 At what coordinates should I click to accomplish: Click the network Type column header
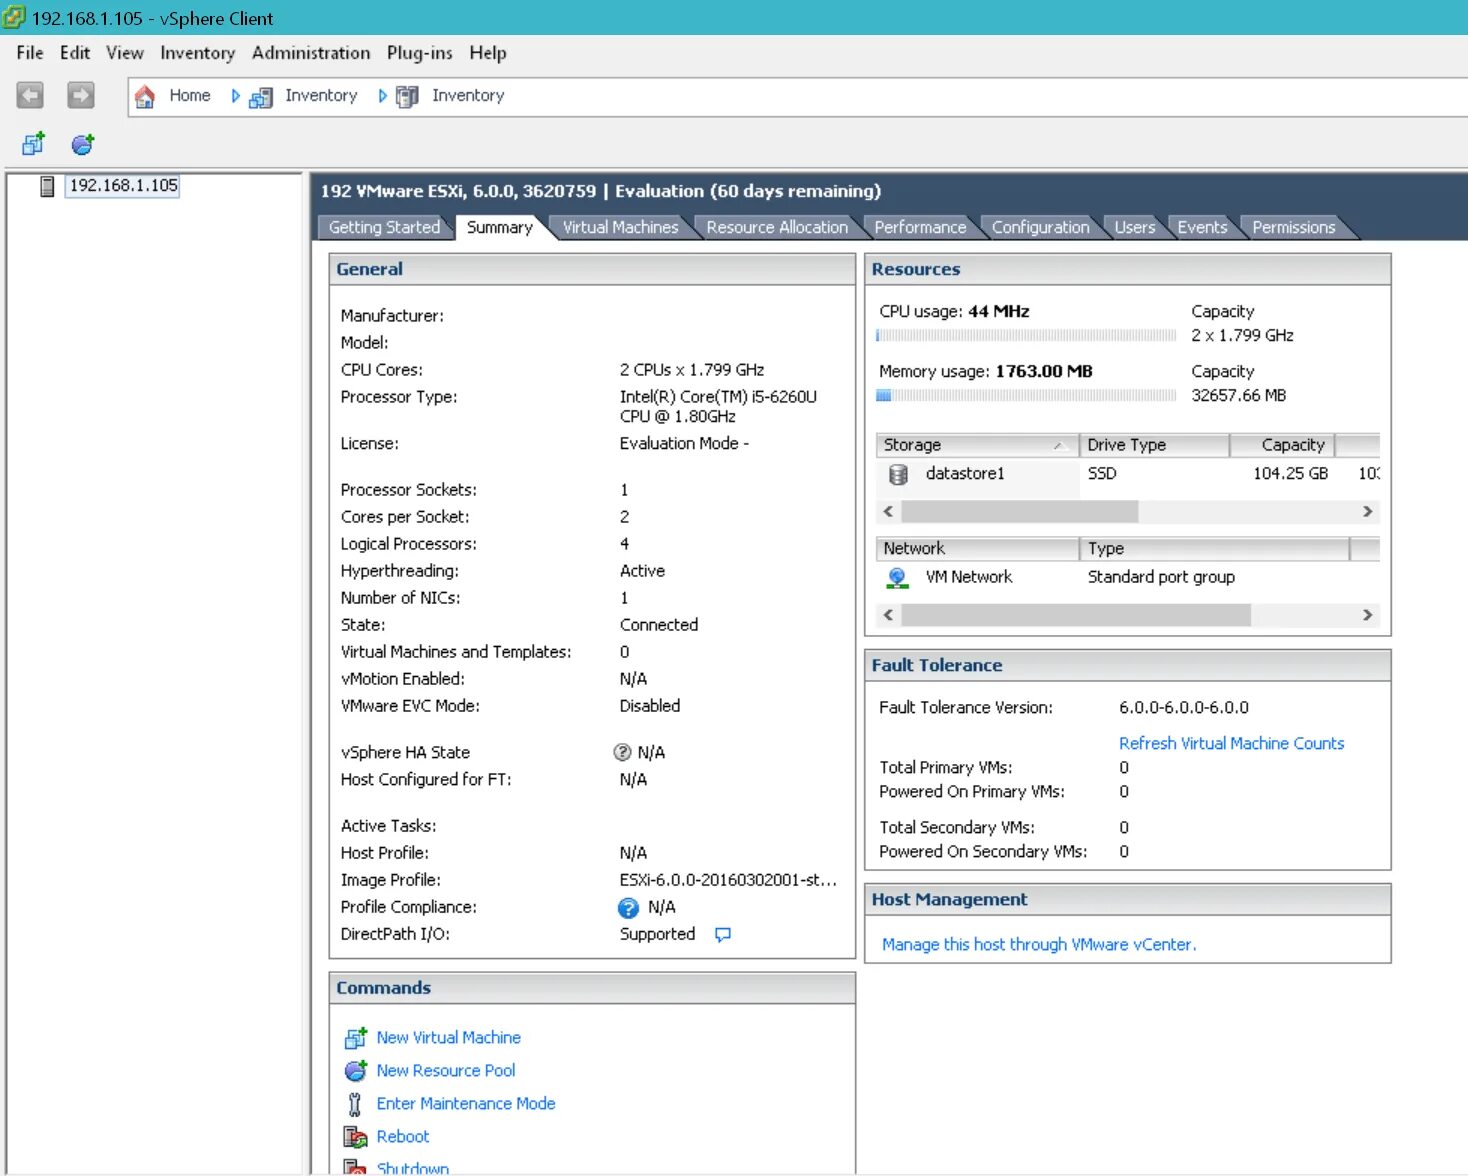[1214, 549]
